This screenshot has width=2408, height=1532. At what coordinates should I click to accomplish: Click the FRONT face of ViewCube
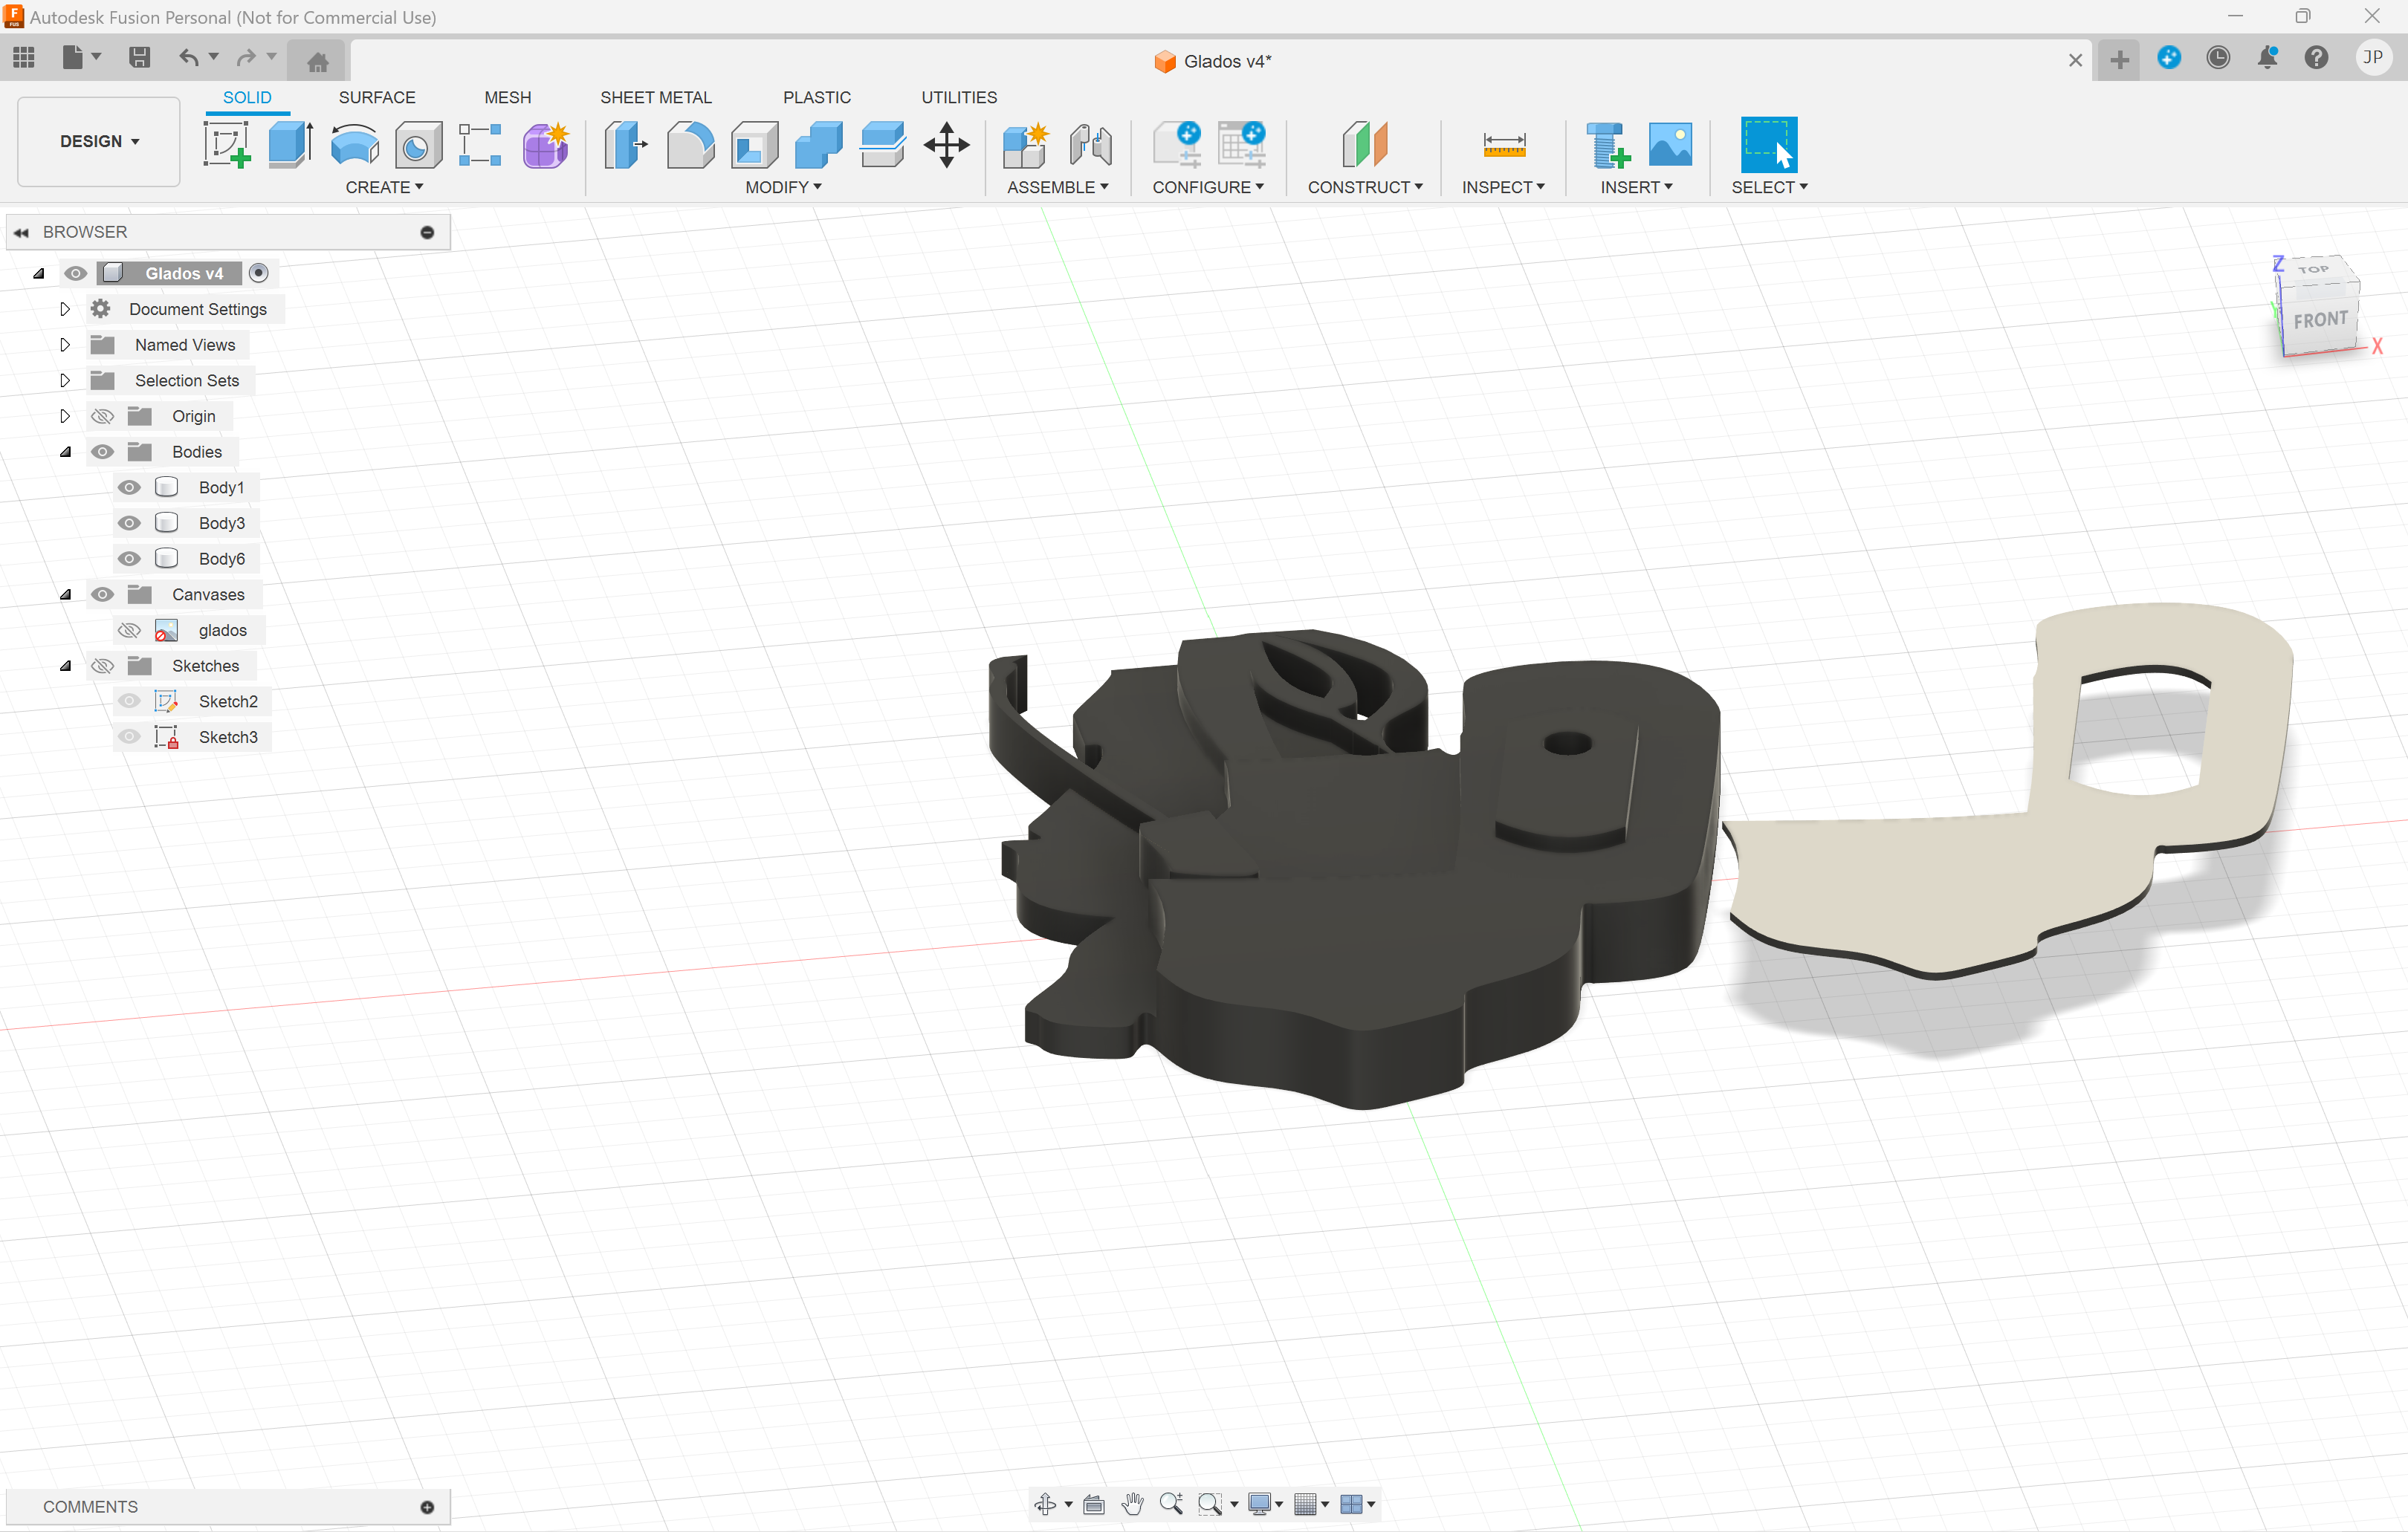point(2320,320)
